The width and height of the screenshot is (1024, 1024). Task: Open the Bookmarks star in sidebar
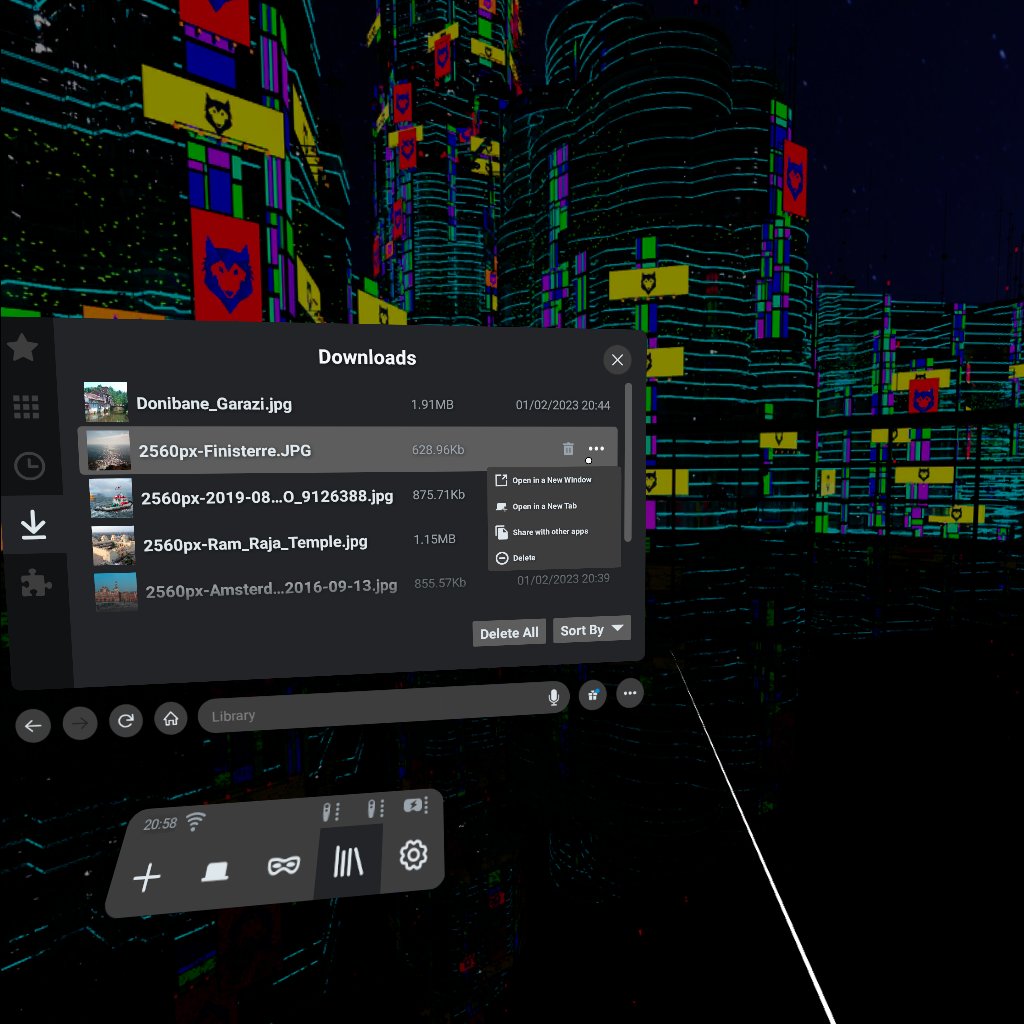pyautogui.click(x=23, y=347)
